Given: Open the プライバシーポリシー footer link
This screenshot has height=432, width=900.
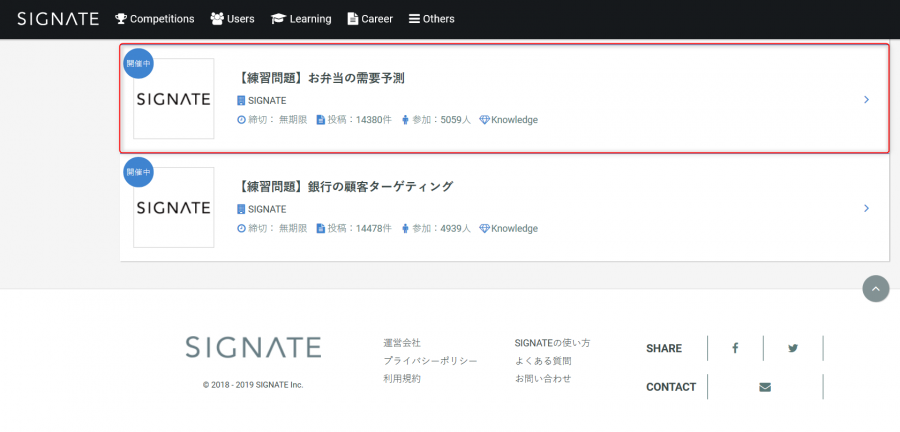Looking at the screenshot, I should pyautogui.click(x=430, y=361).
